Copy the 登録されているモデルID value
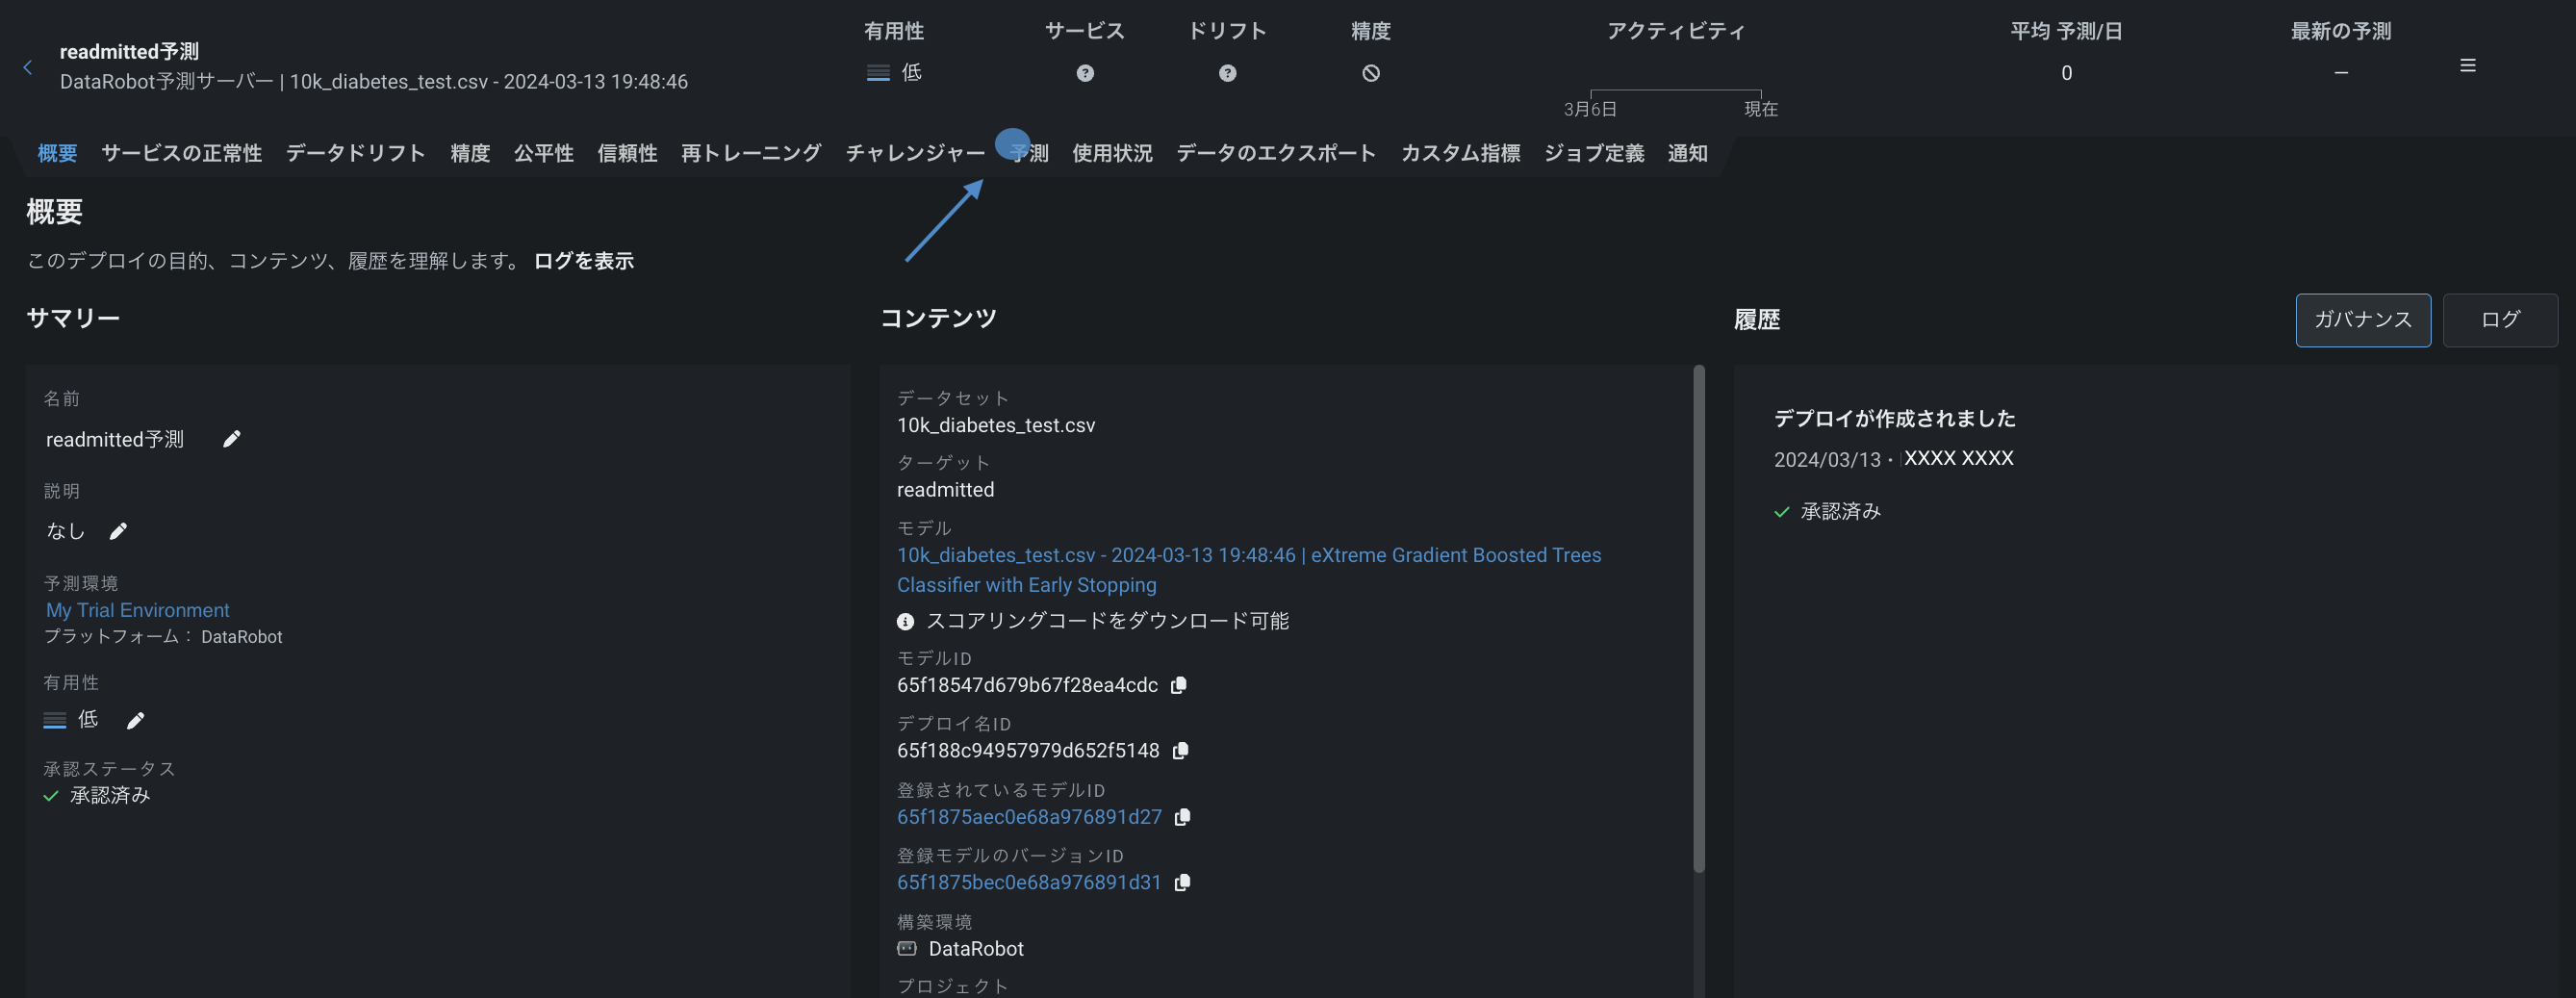 point(1182,817)
